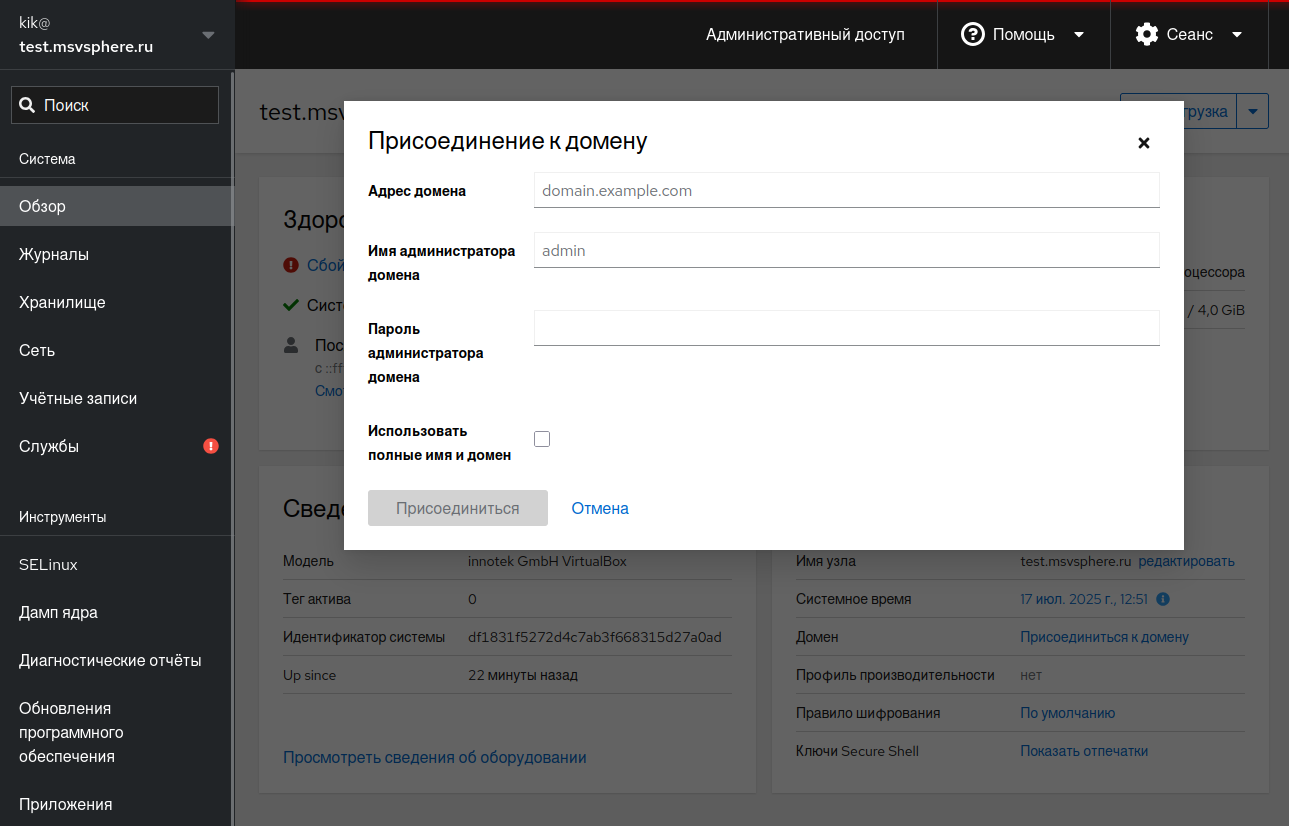
Task: Open the Помощь dropdown menu
Action: click(1023, 34)
